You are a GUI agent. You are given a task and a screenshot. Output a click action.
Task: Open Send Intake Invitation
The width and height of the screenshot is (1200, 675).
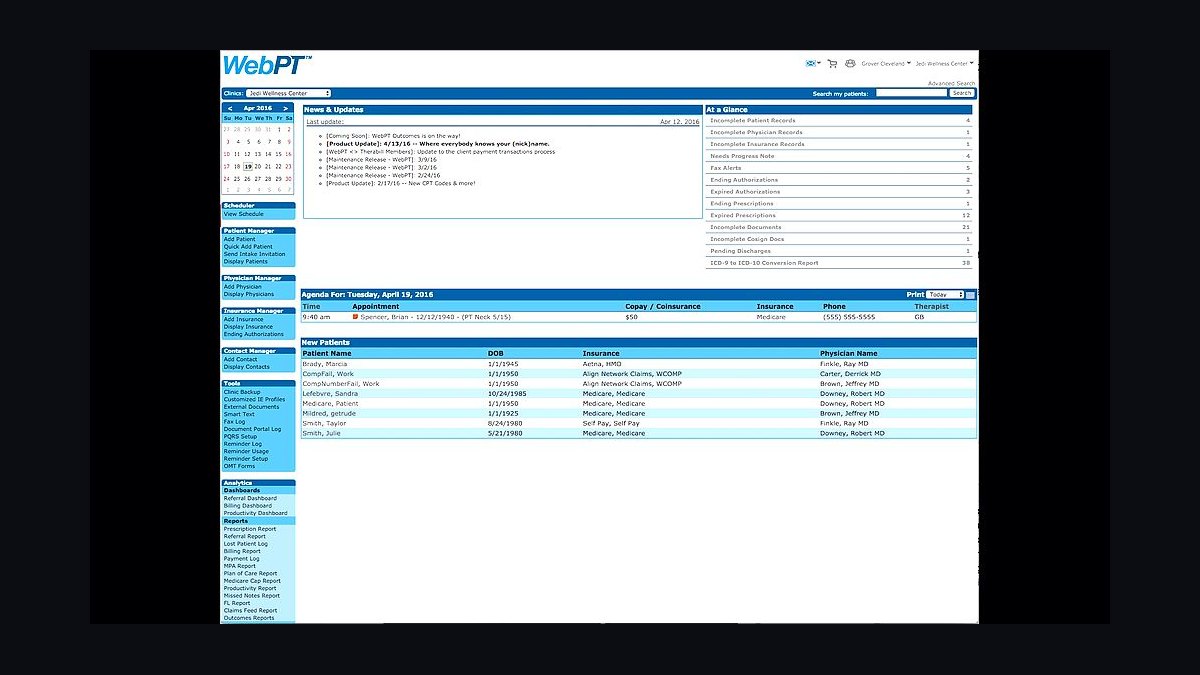pyautogui.click(x=254, y=254)
